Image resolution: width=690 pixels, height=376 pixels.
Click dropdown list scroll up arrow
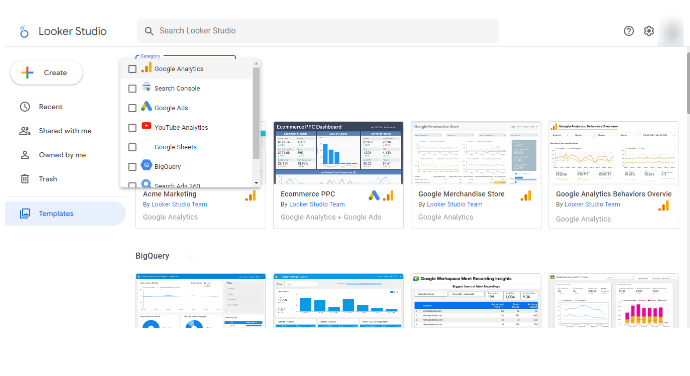tap(256, 64)
